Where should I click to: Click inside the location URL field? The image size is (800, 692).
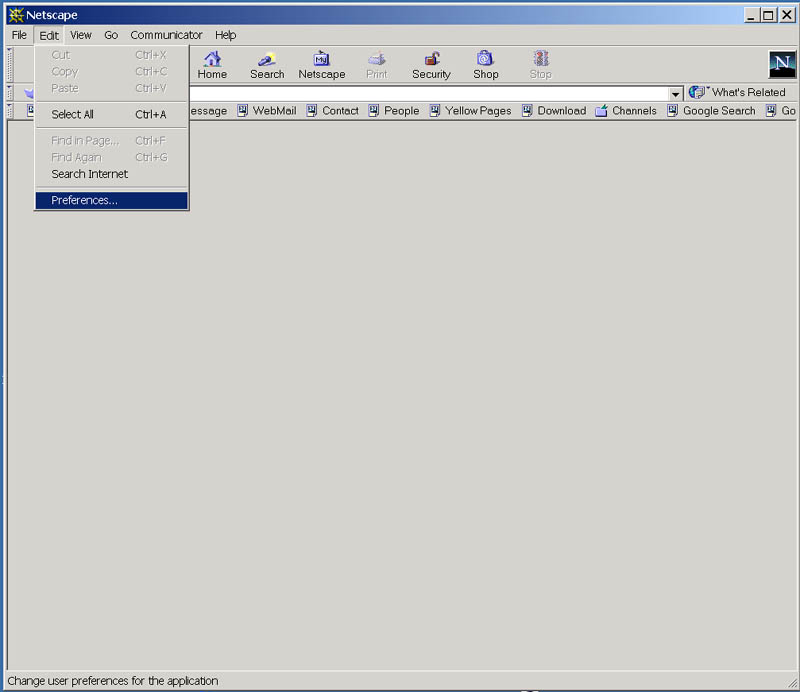[429, 94]
